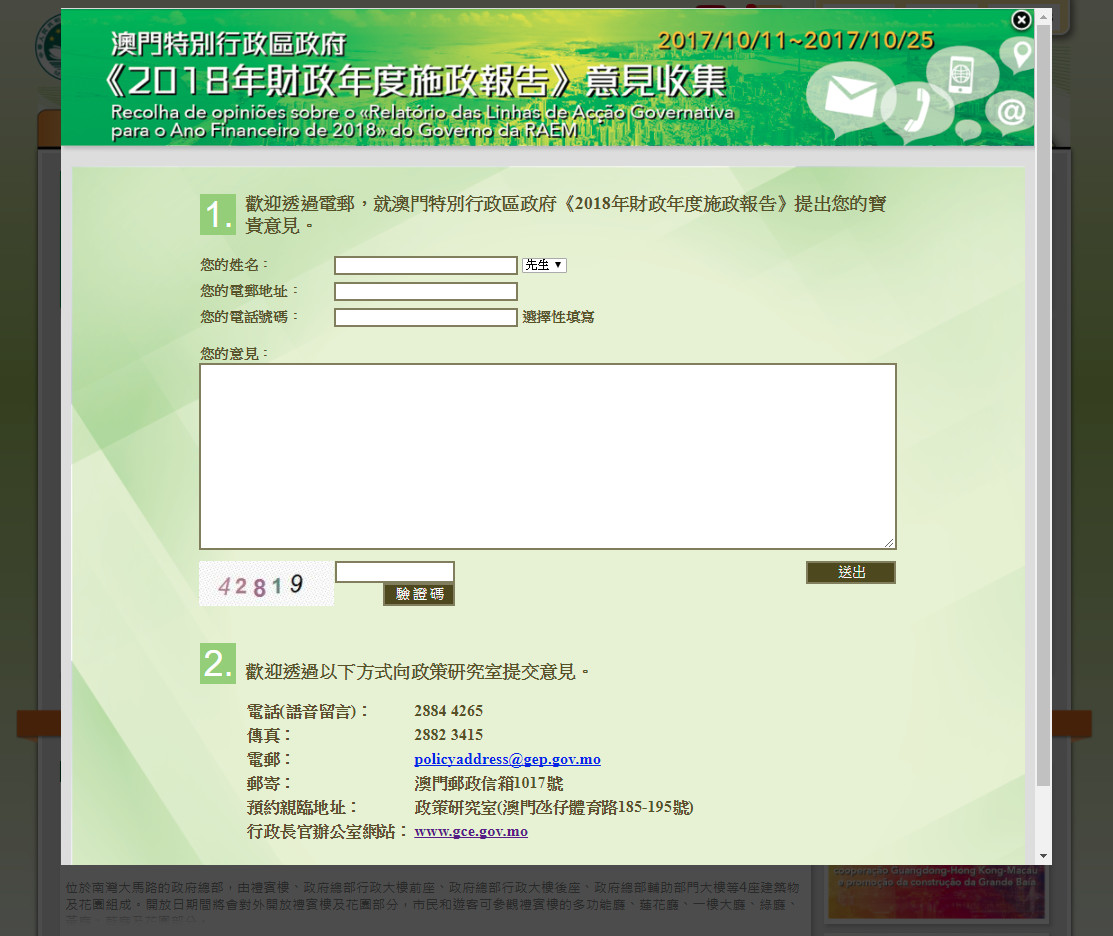Visit the www.gce.gov.mo website link
This screenshot has width=1113, height=936.
point(470,832)
